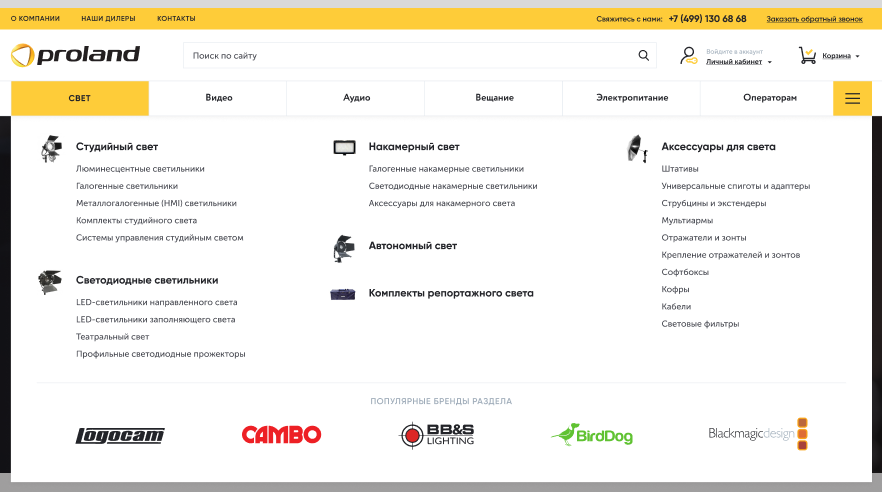Click the Proland logo
The image size is (882, 492).
click(x=76, y=55)
